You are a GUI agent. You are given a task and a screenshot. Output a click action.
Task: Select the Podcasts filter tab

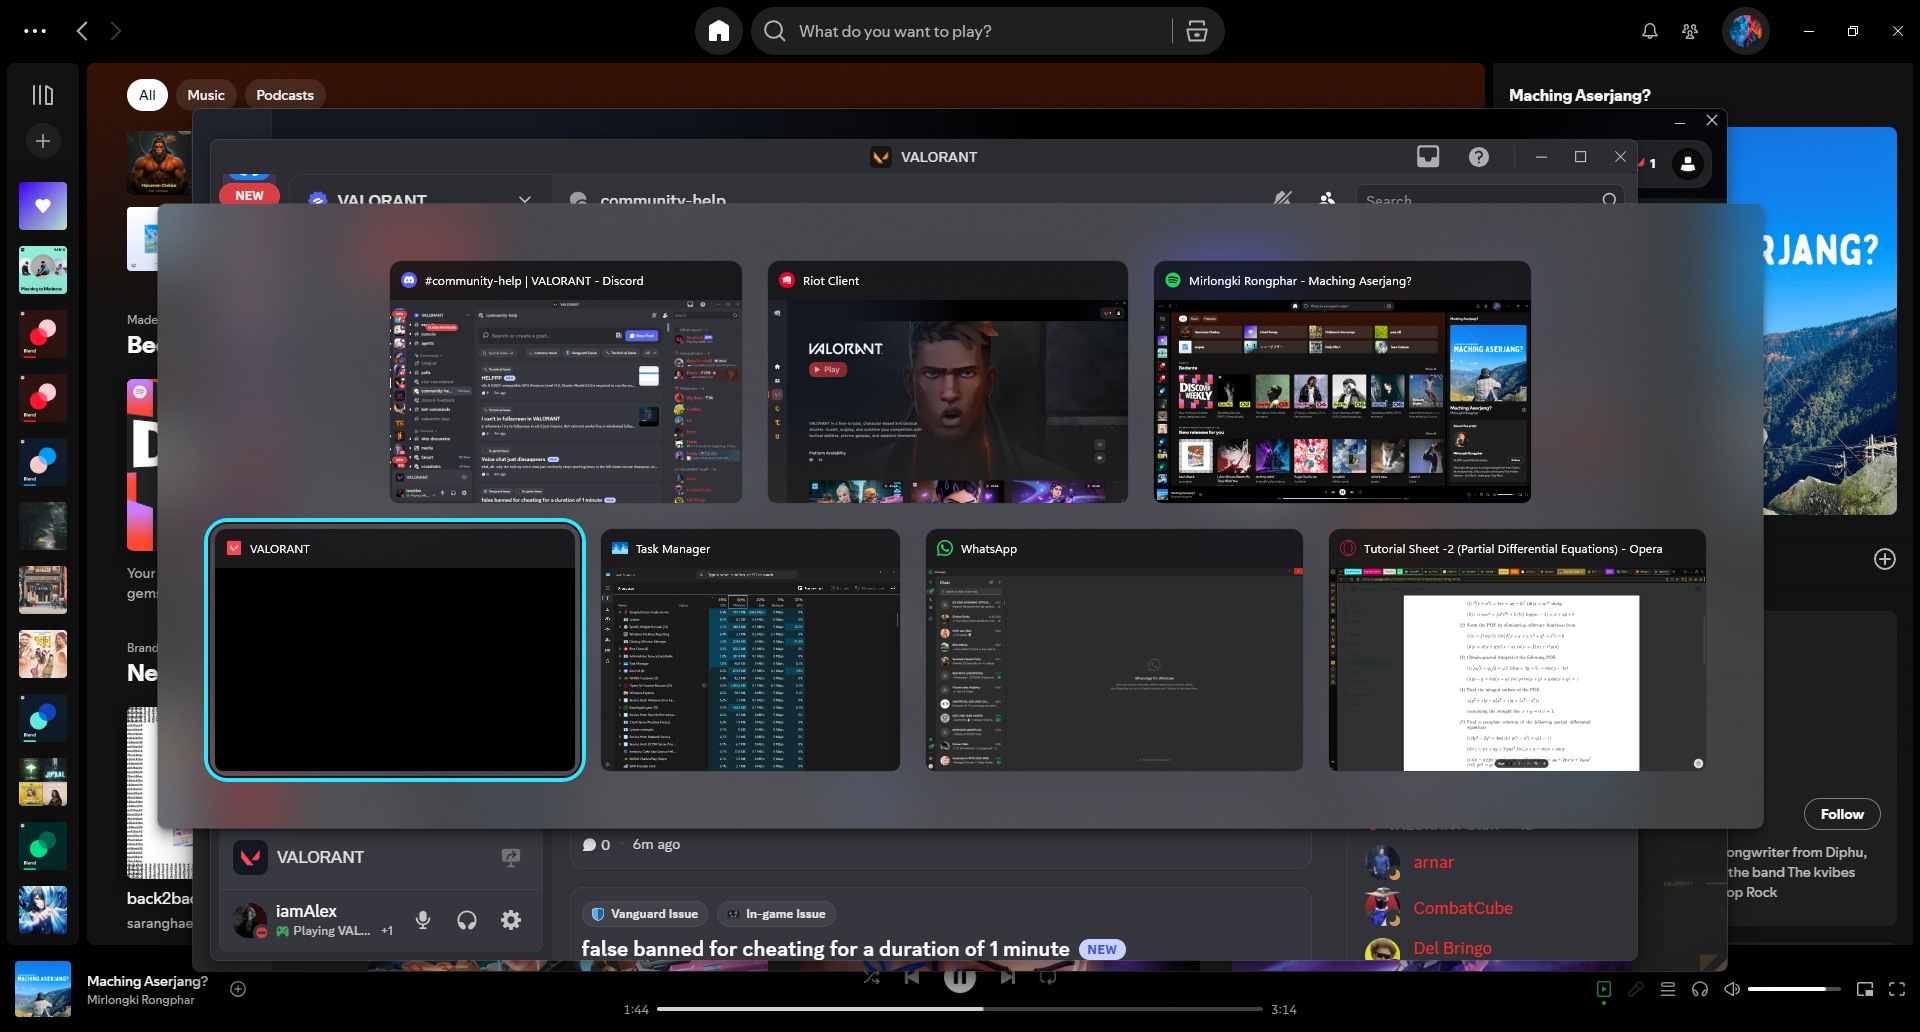[285, 95]
